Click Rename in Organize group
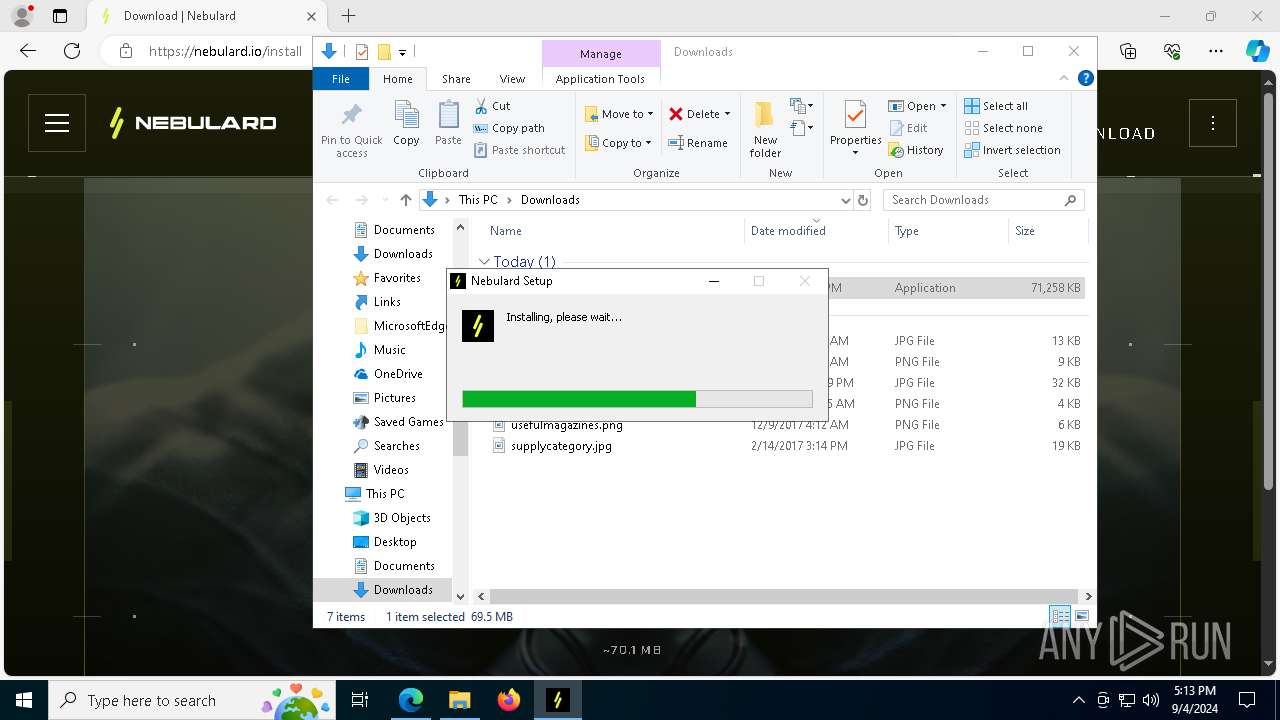The image size is (1280, 720). [x=698, y=143]
